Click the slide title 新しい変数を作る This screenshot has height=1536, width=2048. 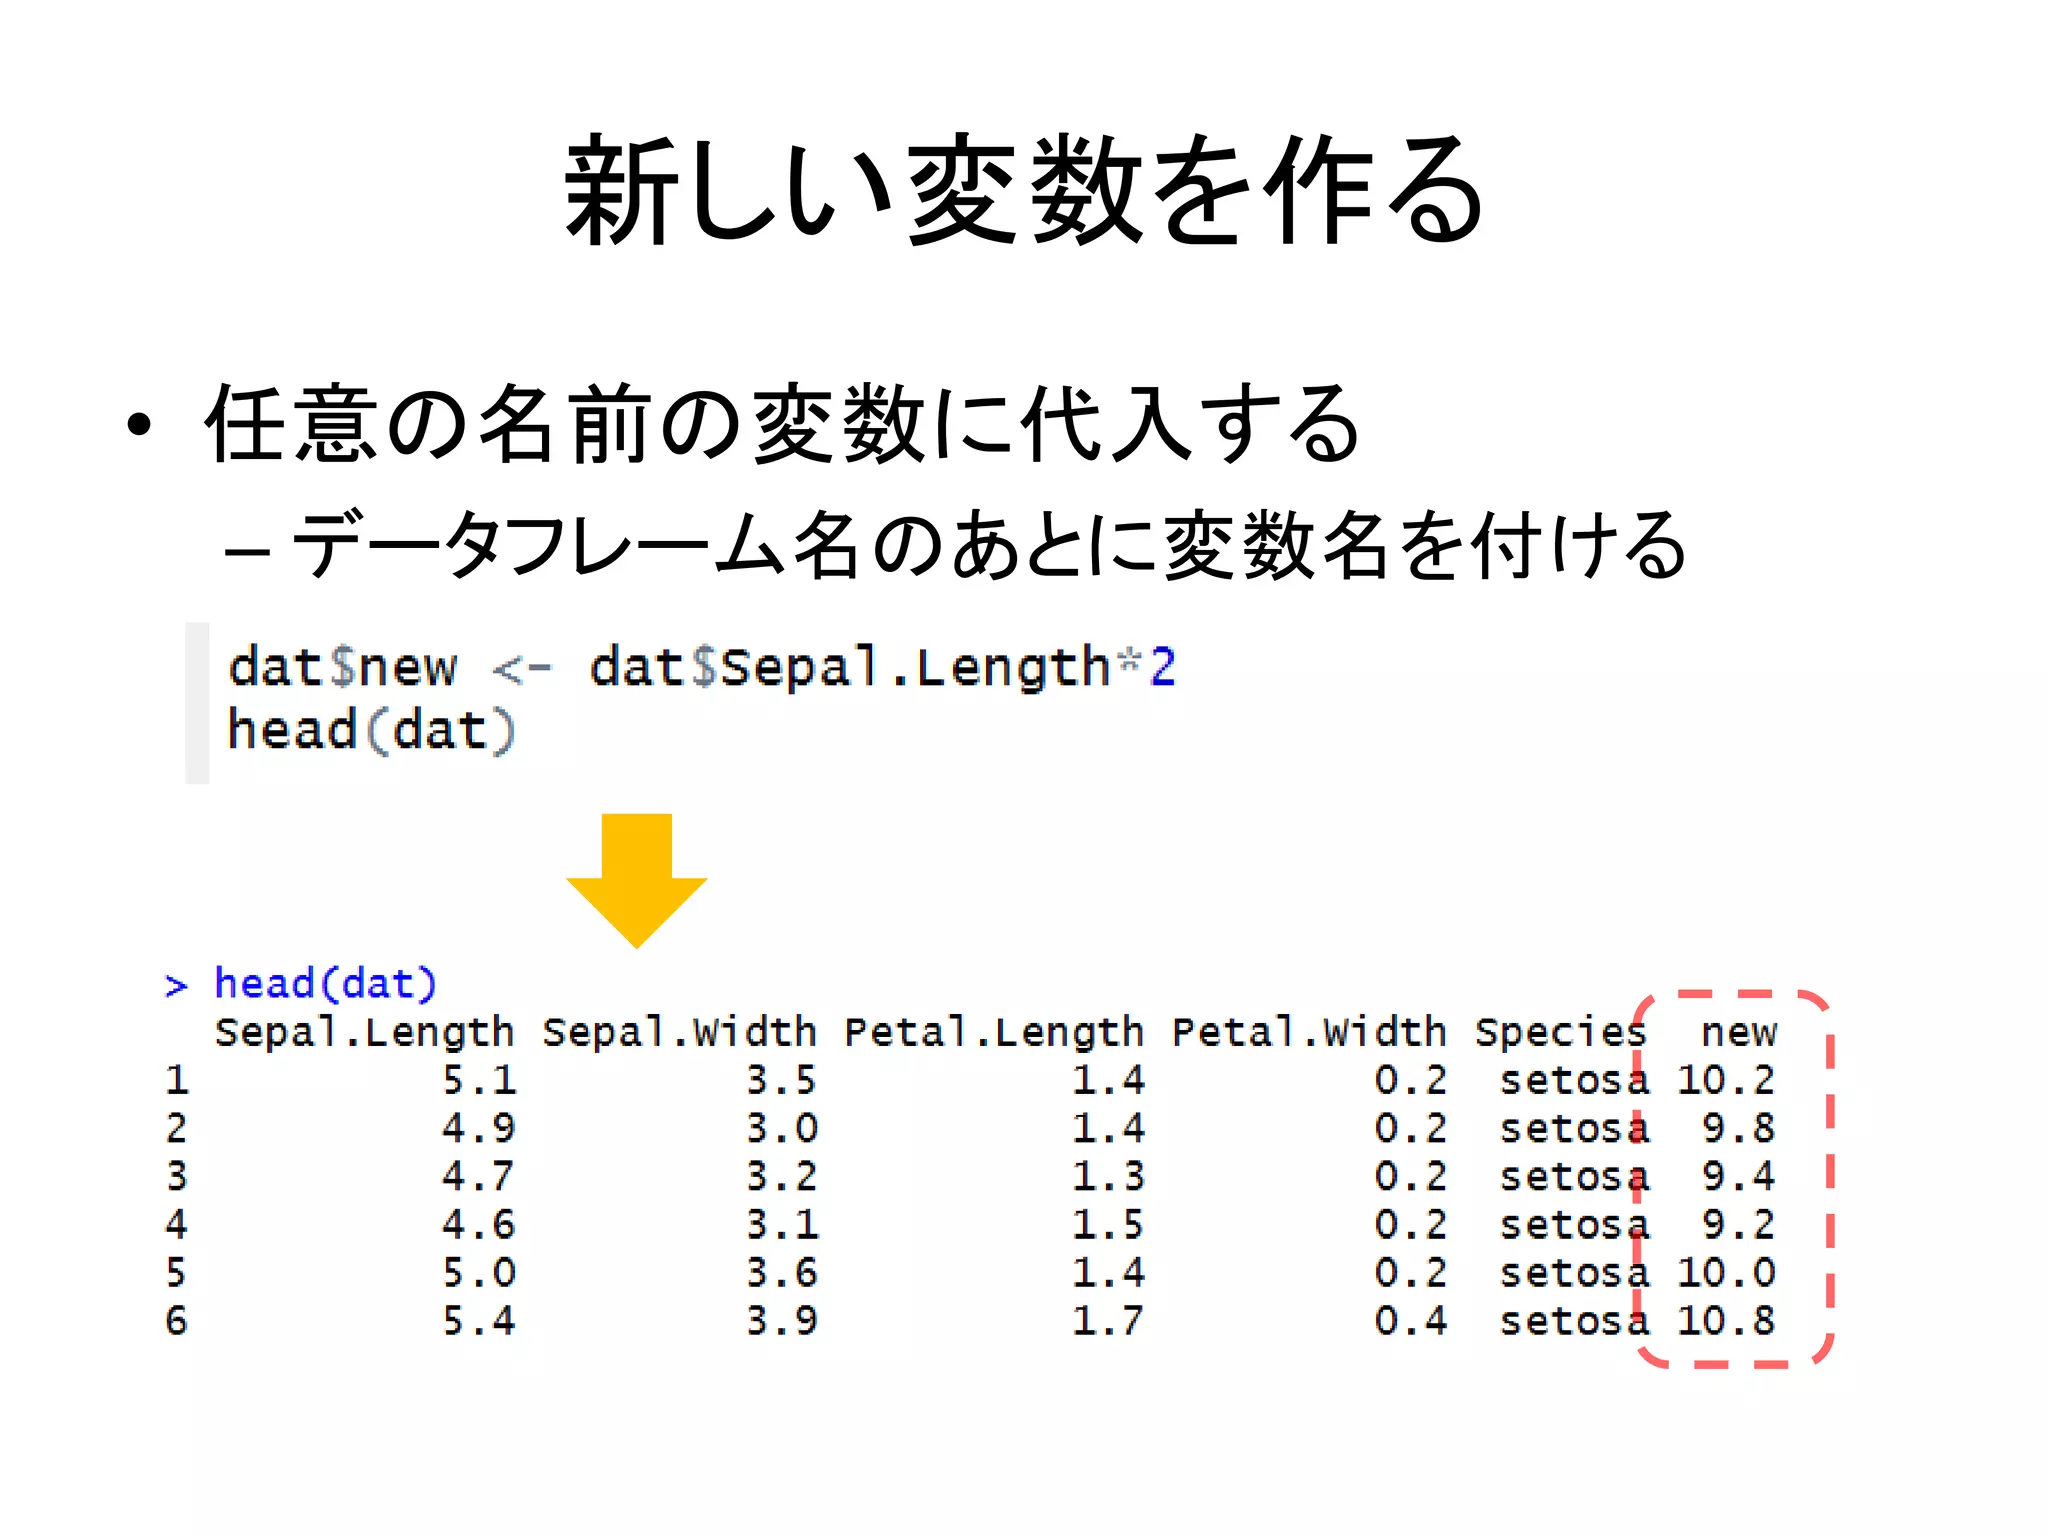click(1024, 190)
